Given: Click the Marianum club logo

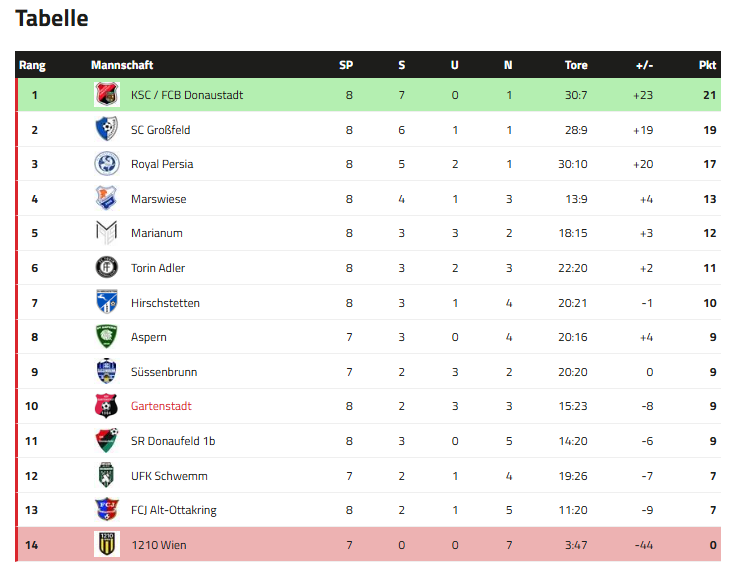Looking at the screenshot, I should (x=106, y=233).
